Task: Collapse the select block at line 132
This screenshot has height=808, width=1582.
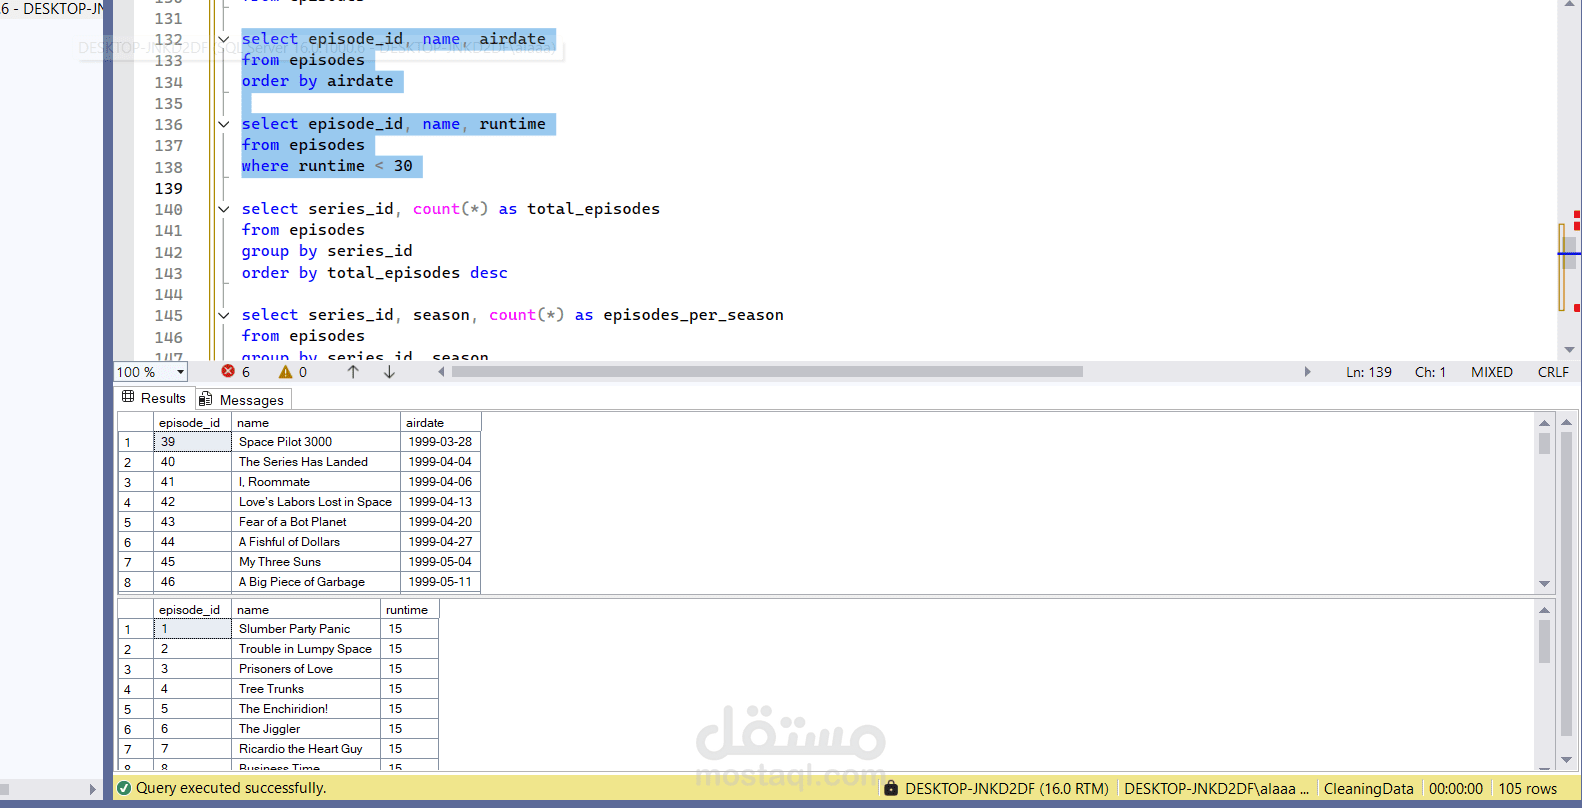Action: [x=224, y=40]
